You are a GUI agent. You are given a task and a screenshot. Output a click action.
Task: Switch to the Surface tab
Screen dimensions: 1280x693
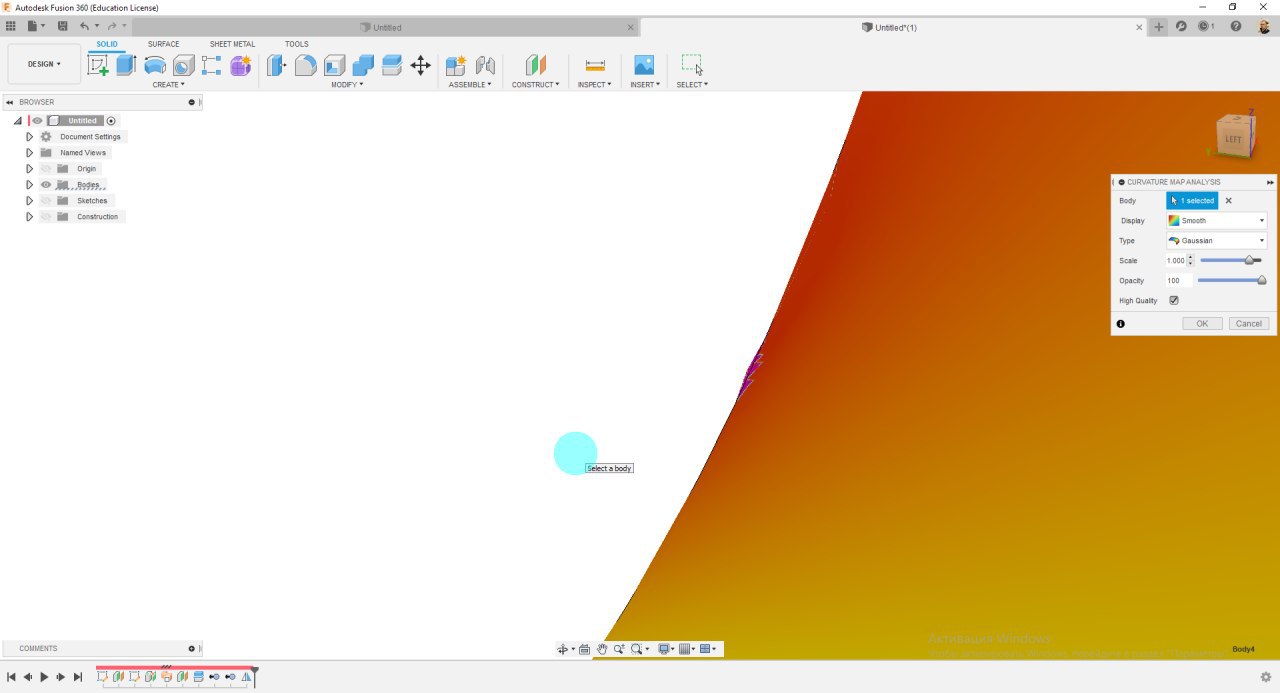pyautogui.click(x=163, y=44)
